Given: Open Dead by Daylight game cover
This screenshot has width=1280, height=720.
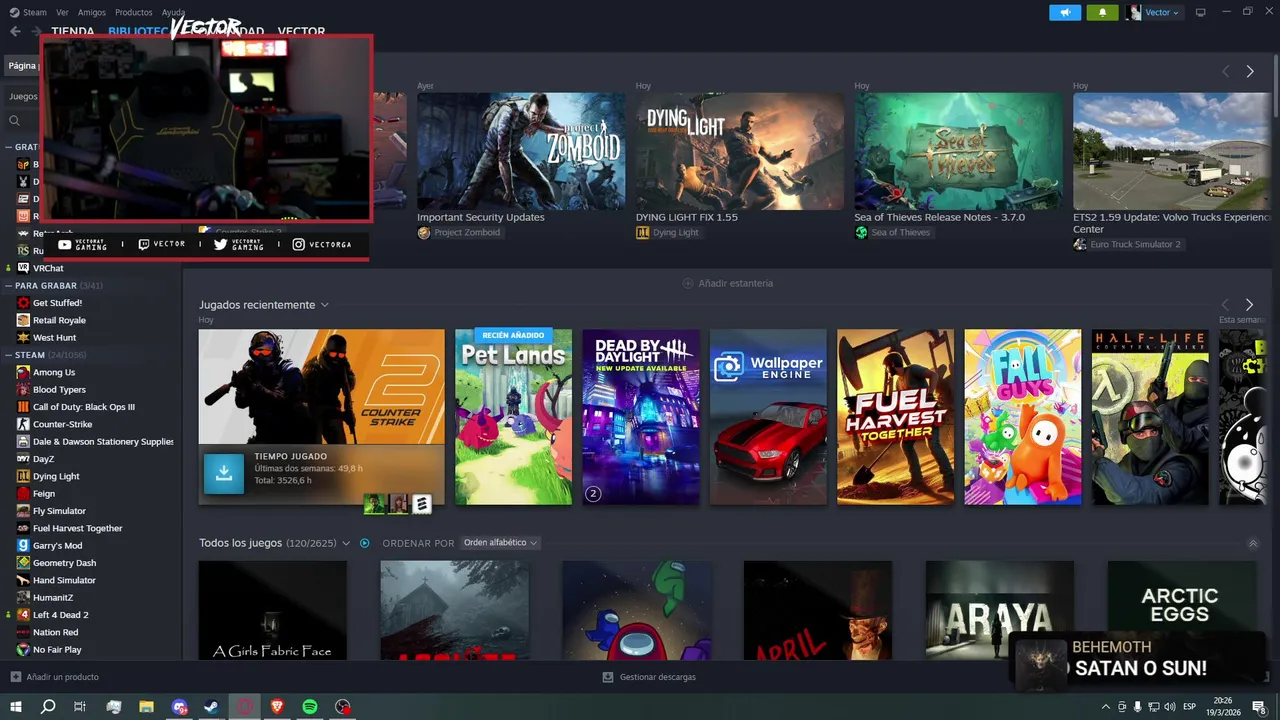Looking at the screenshot, I should coord(641,417).
